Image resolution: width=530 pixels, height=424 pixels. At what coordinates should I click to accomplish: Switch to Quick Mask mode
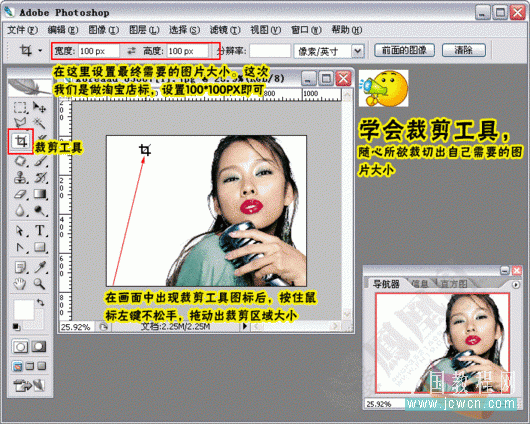point(39,347)
